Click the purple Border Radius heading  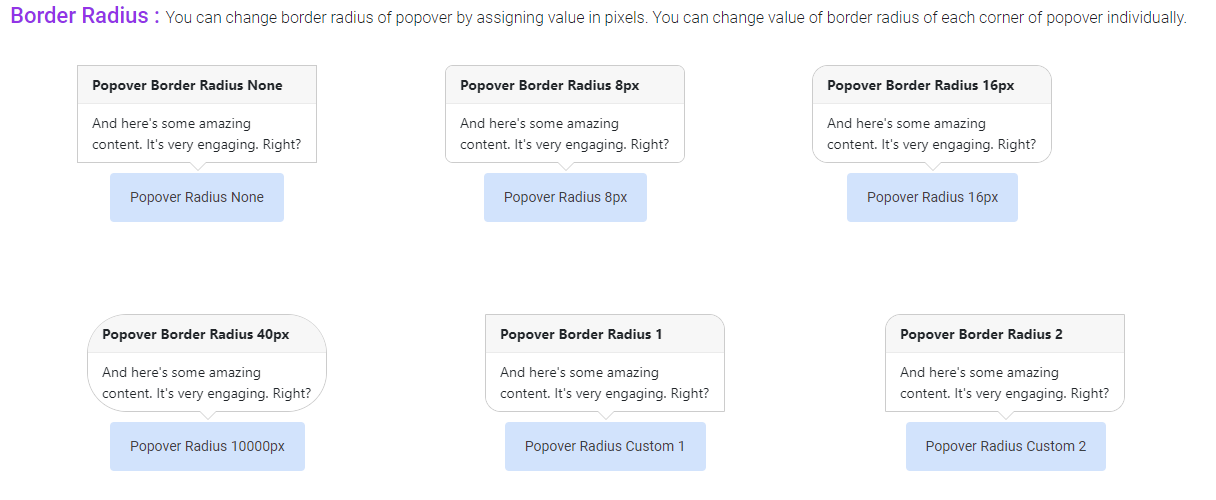click(x=85, y=17)
